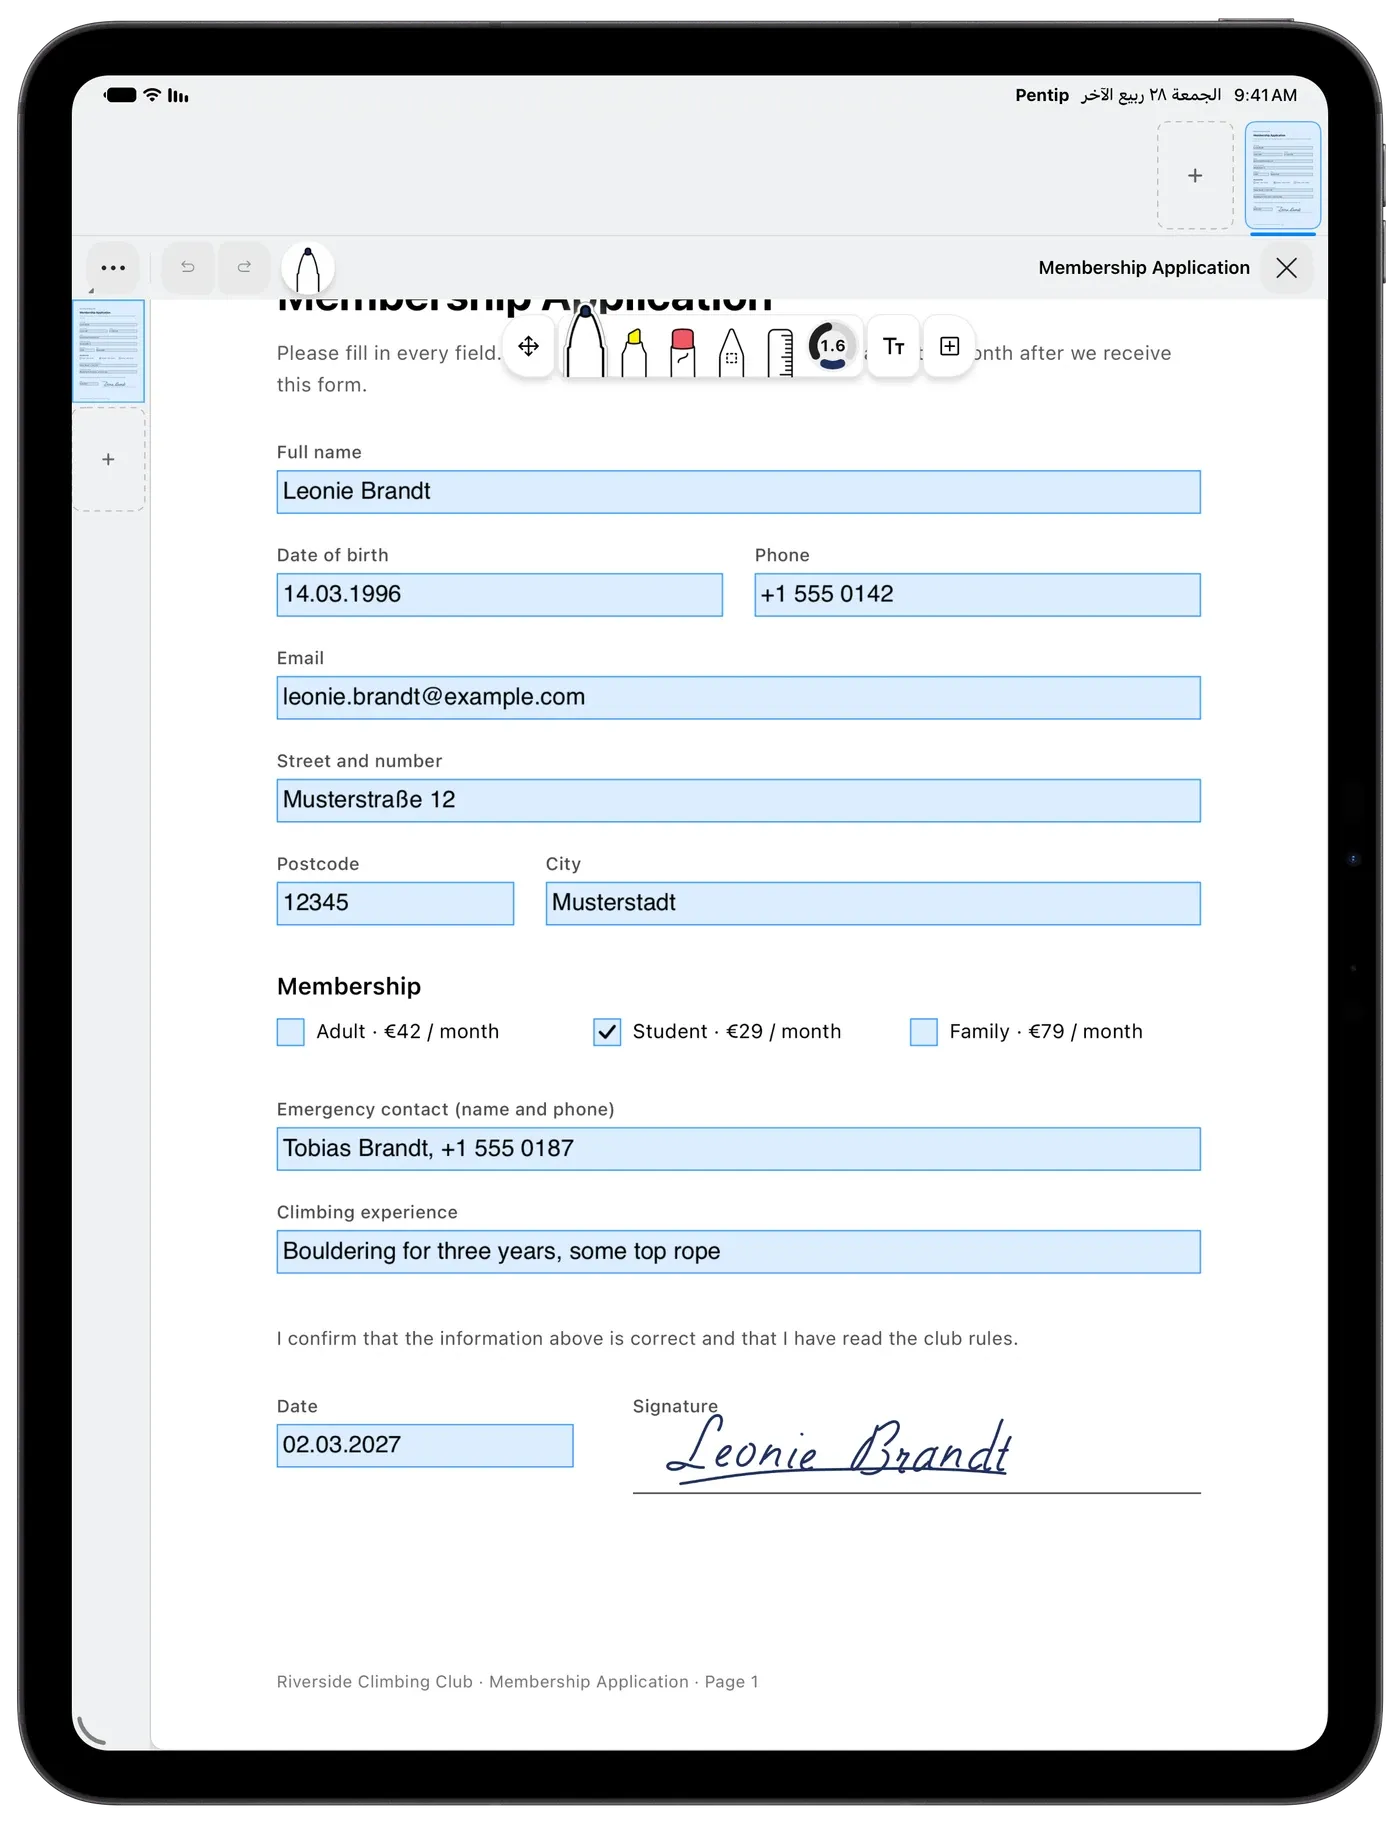Uncheck the Student €29 / month checkbox
1400x1826 pixels.
tap(607, 1032)
